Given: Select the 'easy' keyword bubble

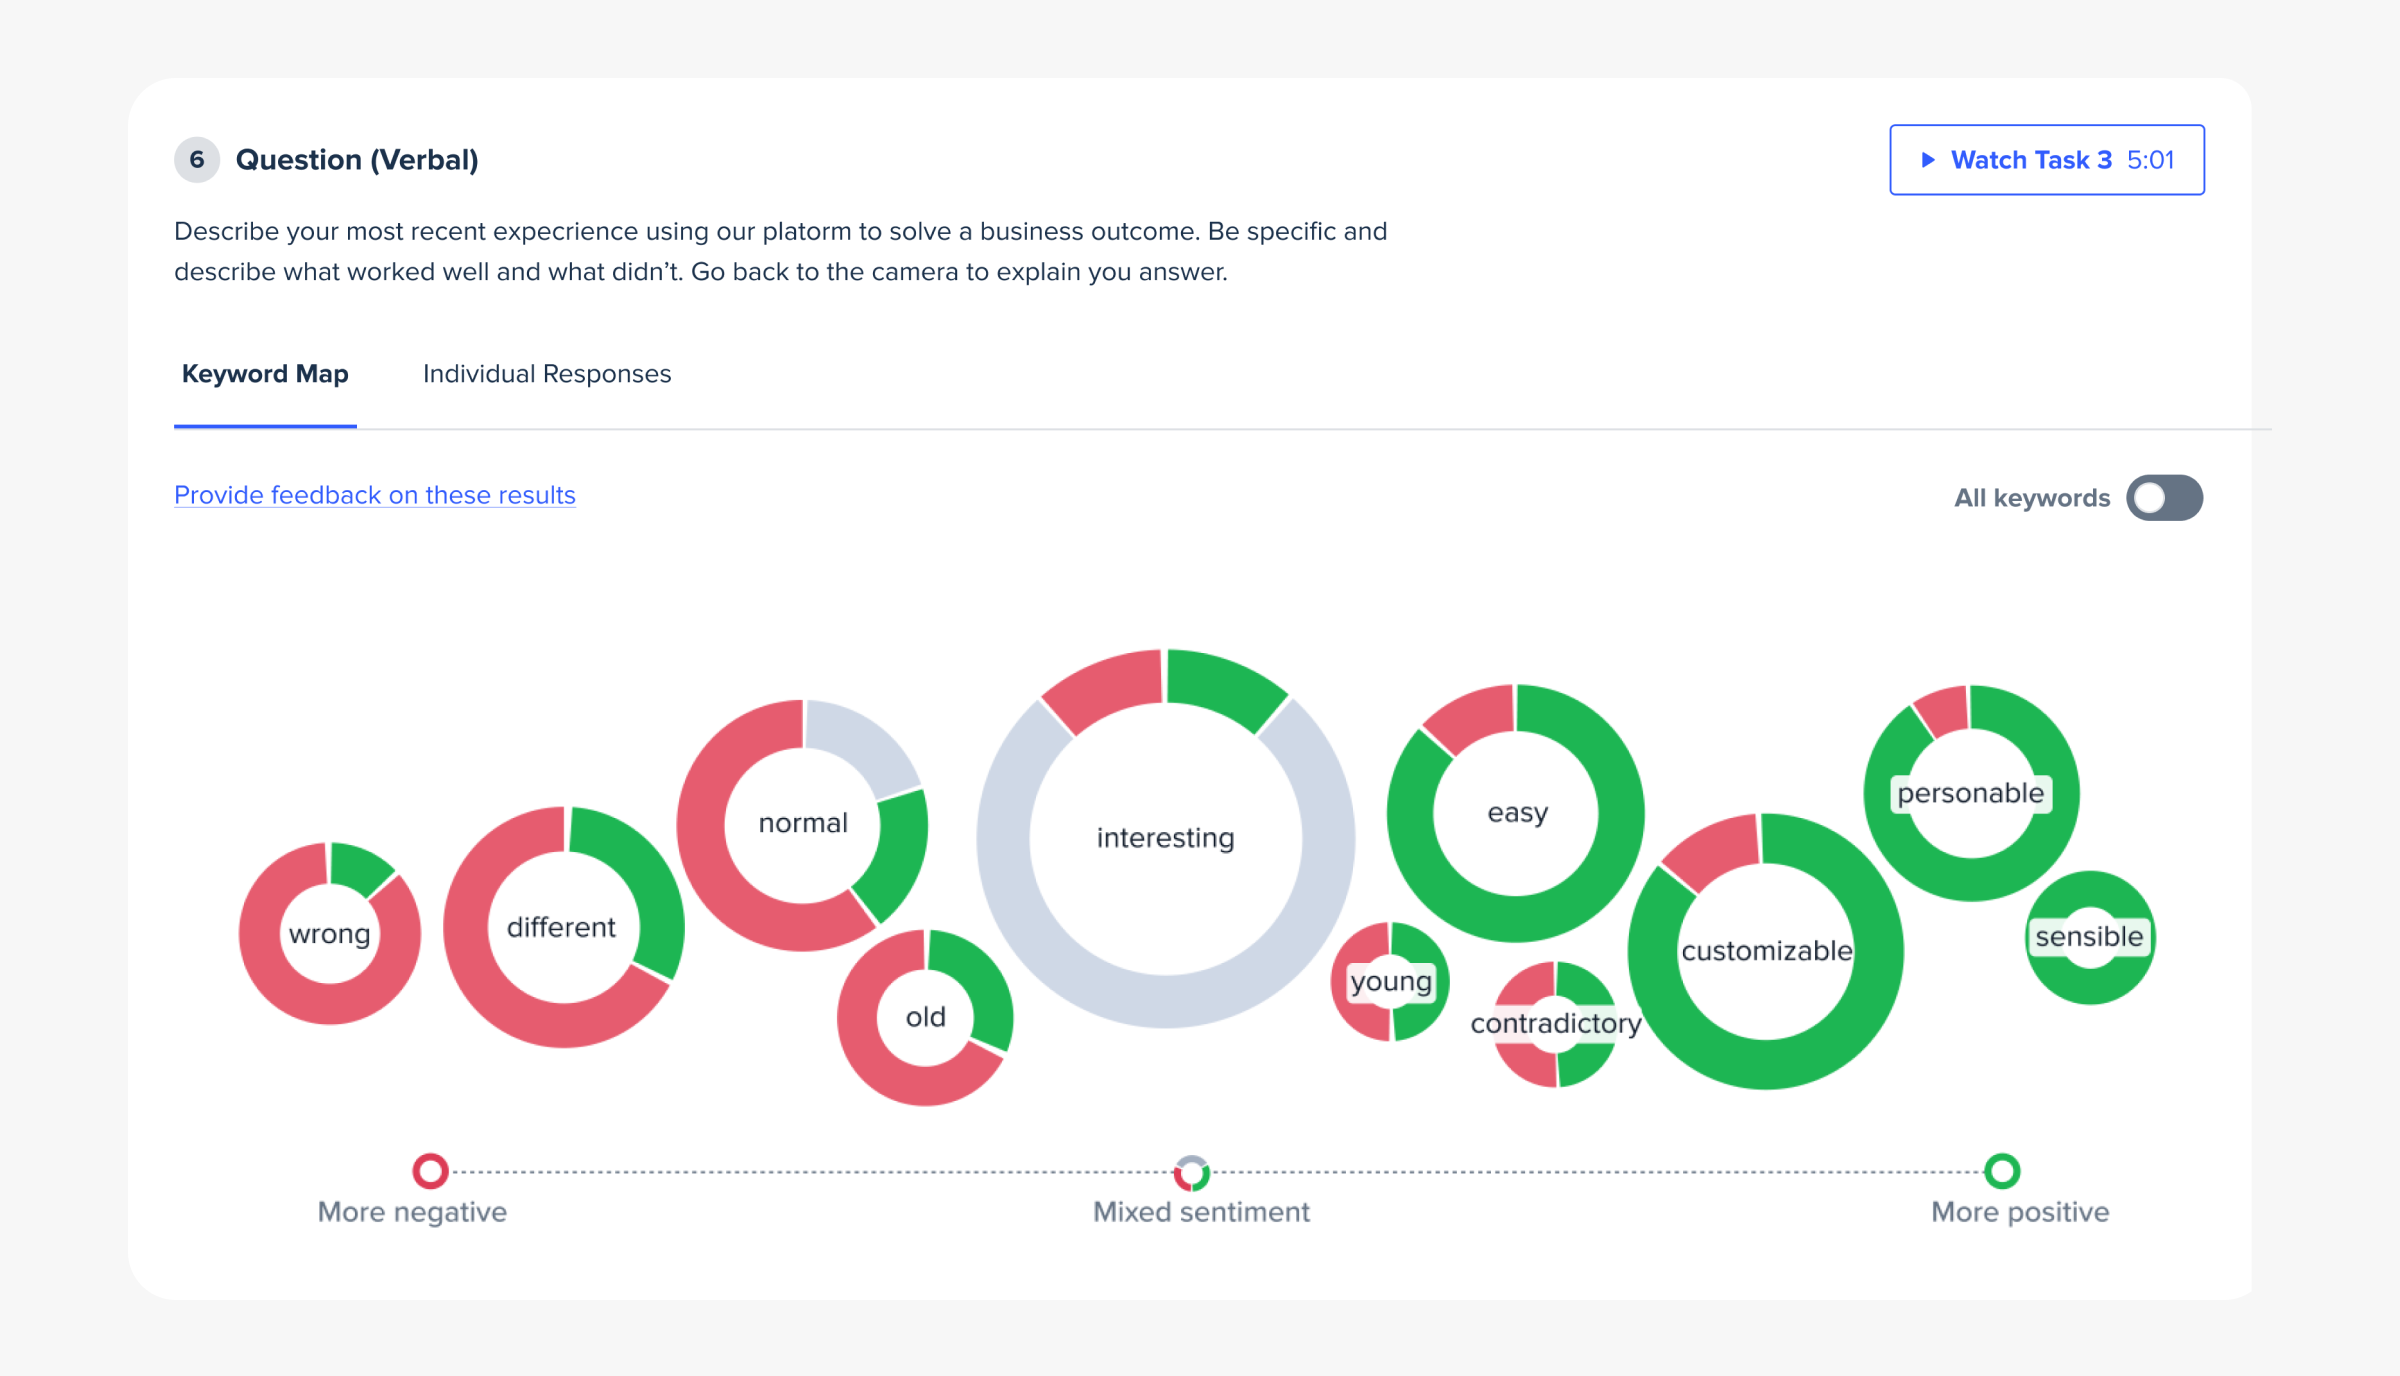Looking at the screenshot, I should (1516, 813).
